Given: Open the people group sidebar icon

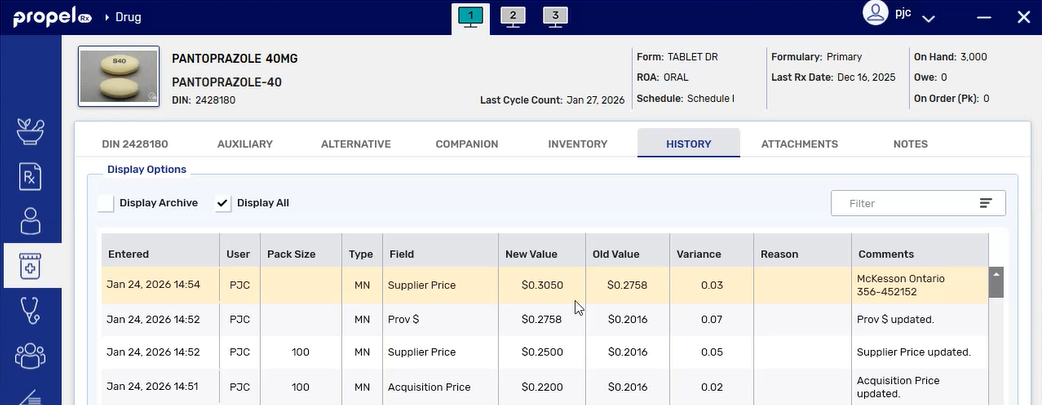Looking at the screenshot, I should click(30, 355).
